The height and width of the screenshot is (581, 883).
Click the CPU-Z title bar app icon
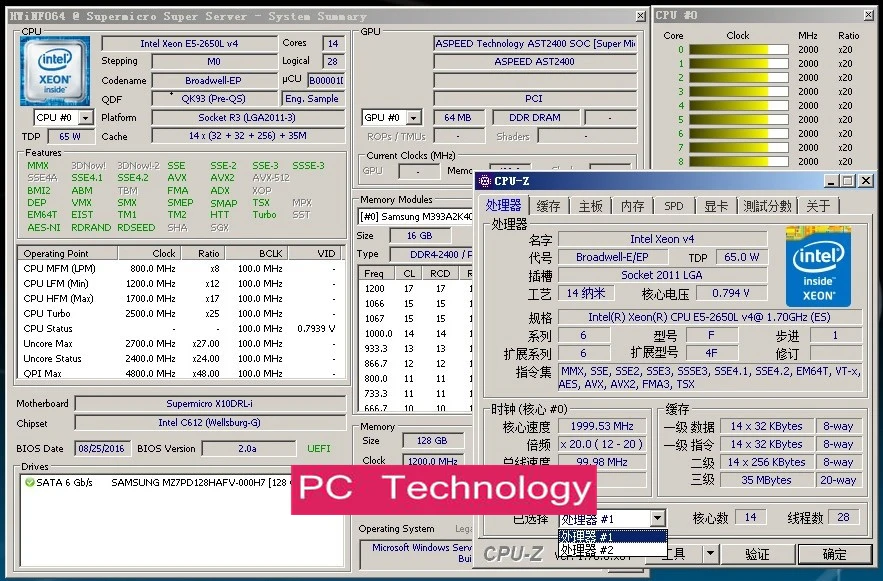(484, 181)
